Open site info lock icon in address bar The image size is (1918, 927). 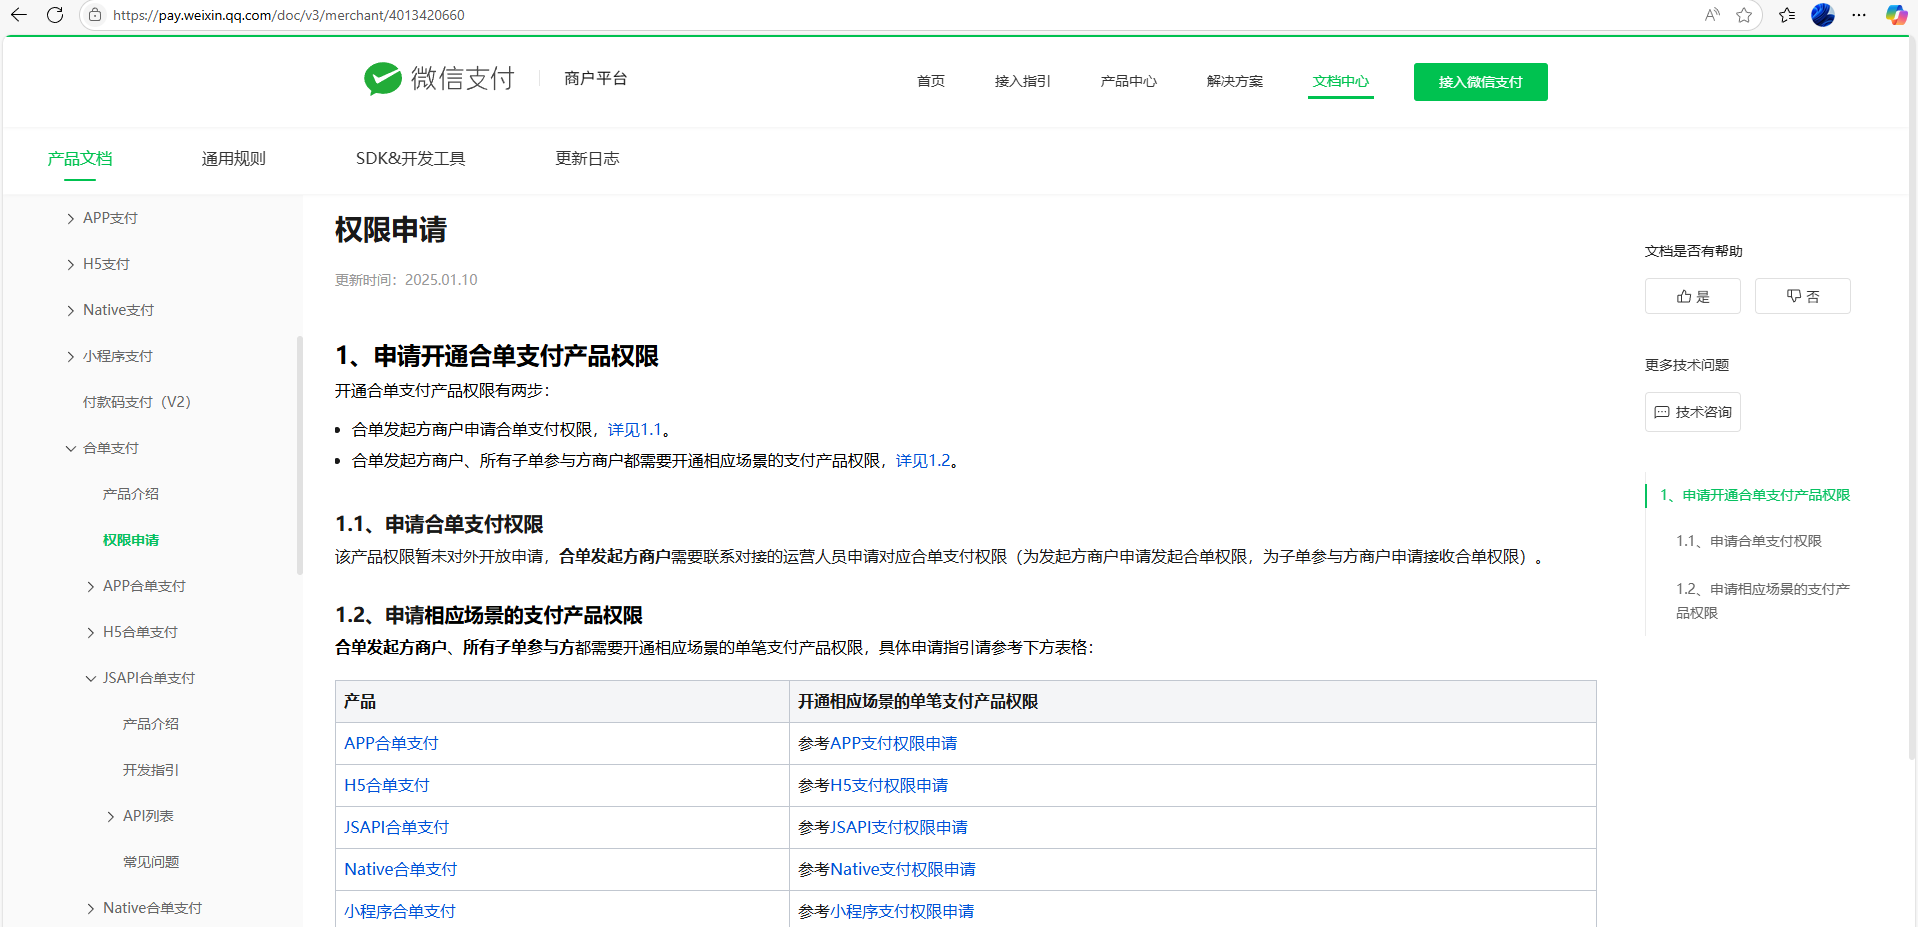pyautogui.click(x=95, y=15)
